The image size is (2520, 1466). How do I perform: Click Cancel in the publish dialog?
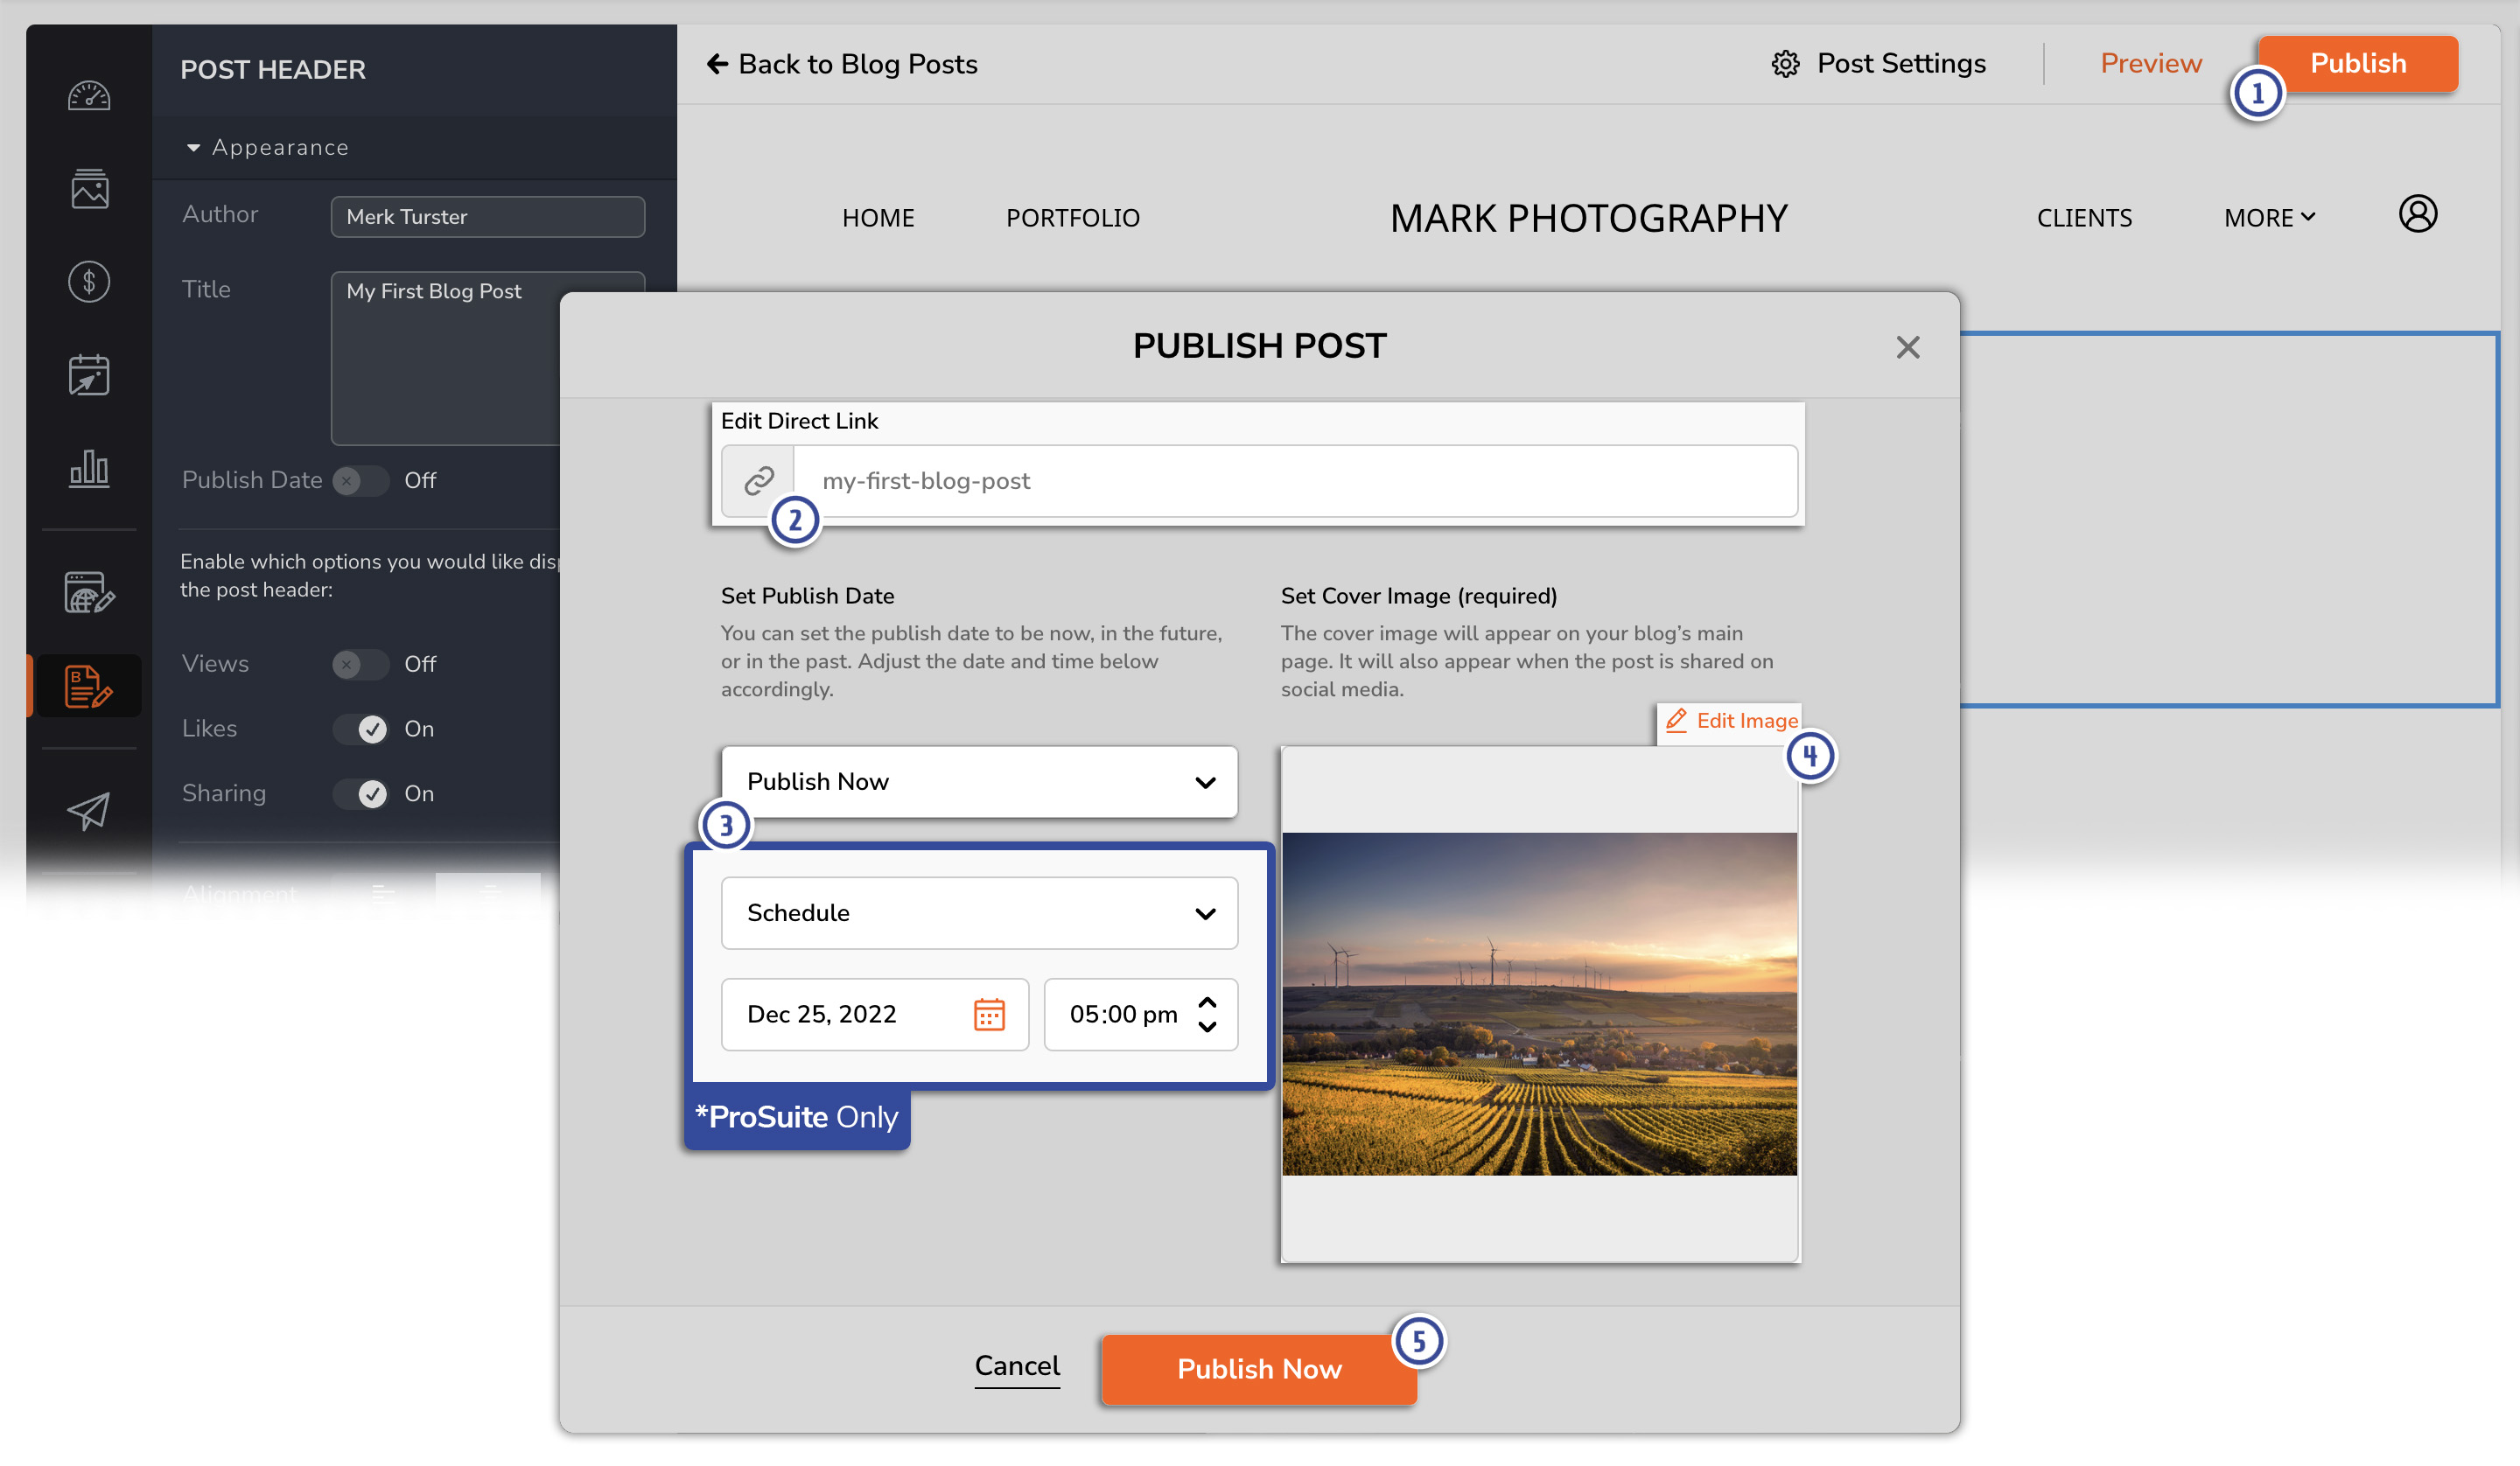point(1017,1366)
